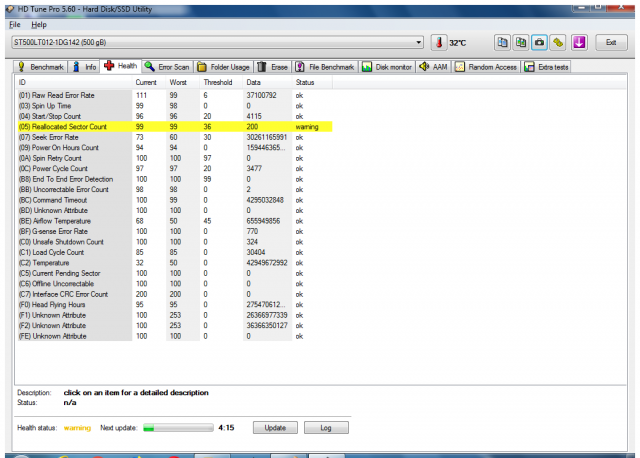Click the thermometer temperature icon
The width and height of the screenshot is (640, 458).
[439, 43]
